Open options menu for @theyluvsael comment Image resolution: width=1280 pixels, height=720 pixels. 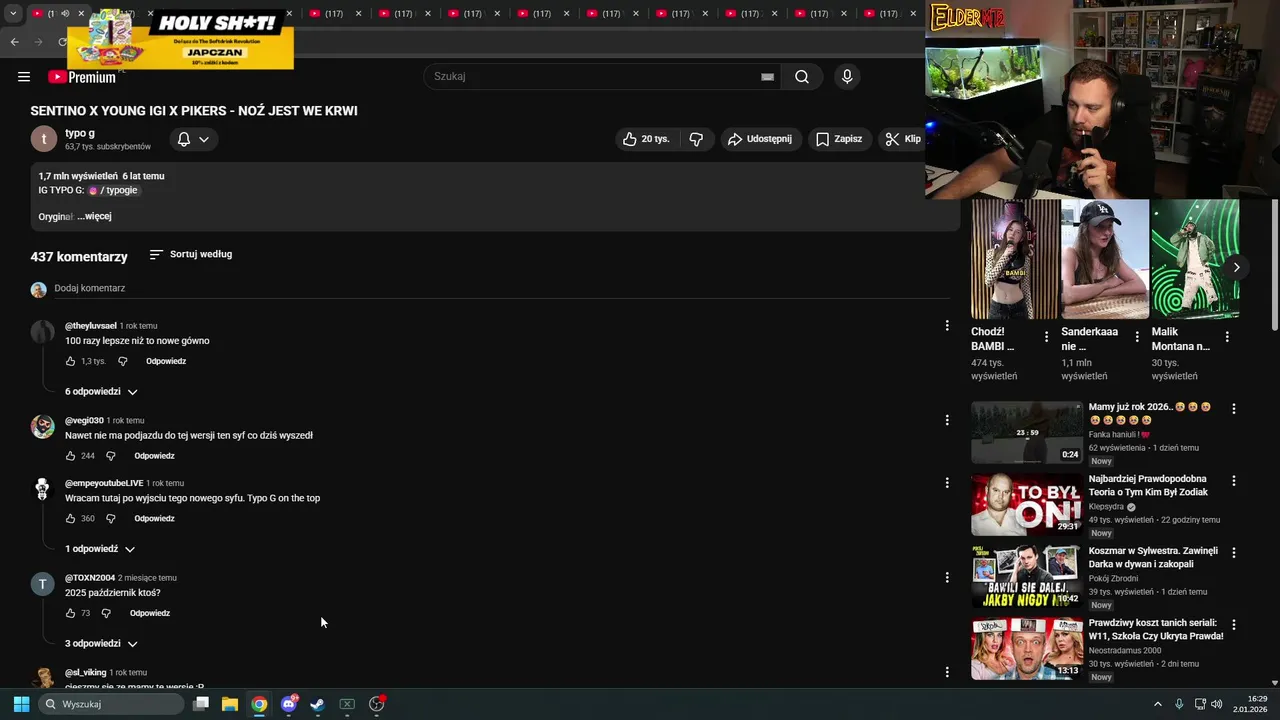click(x=947, y=325)
